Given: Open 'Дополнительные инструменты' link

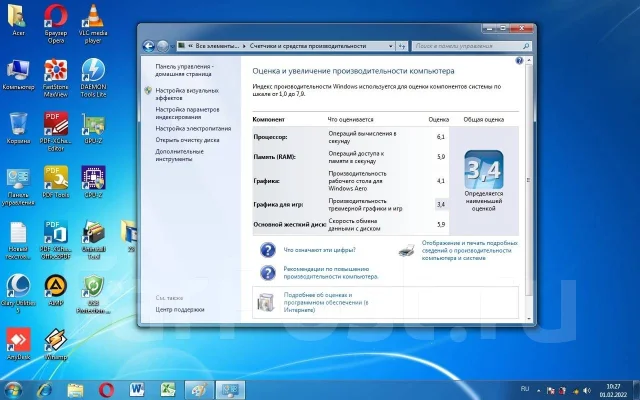Looking at the screenshot, I should 179,155.
